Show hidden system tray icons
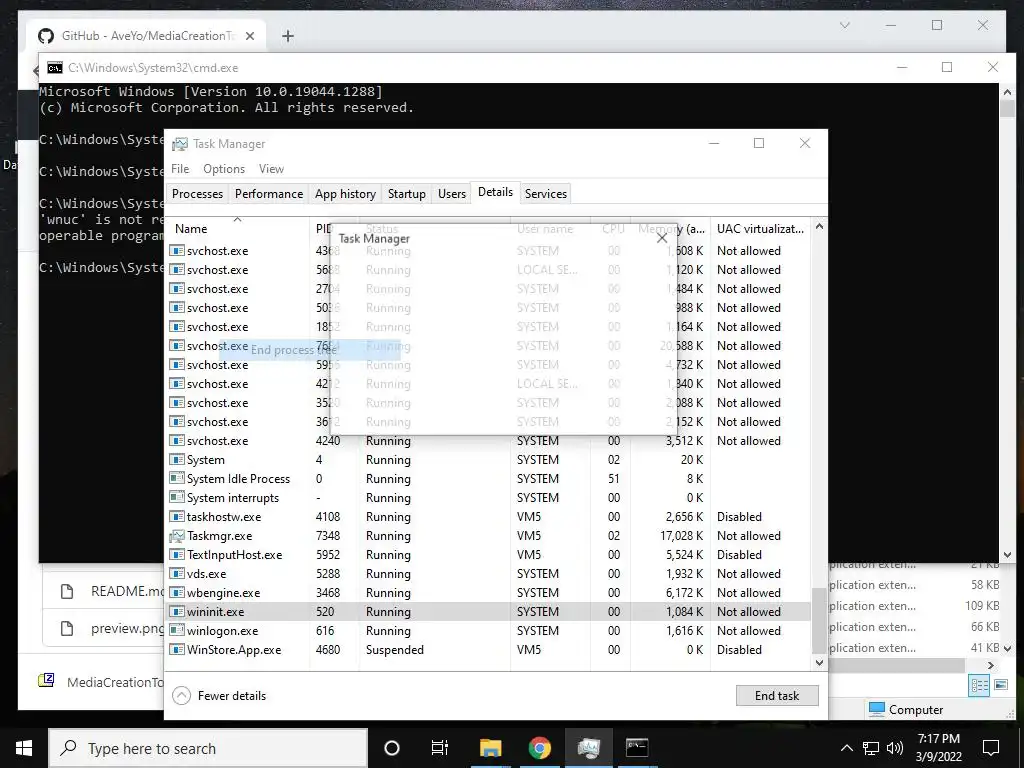The width and height of the screenshot is (1024, 768). click(846, 748)
